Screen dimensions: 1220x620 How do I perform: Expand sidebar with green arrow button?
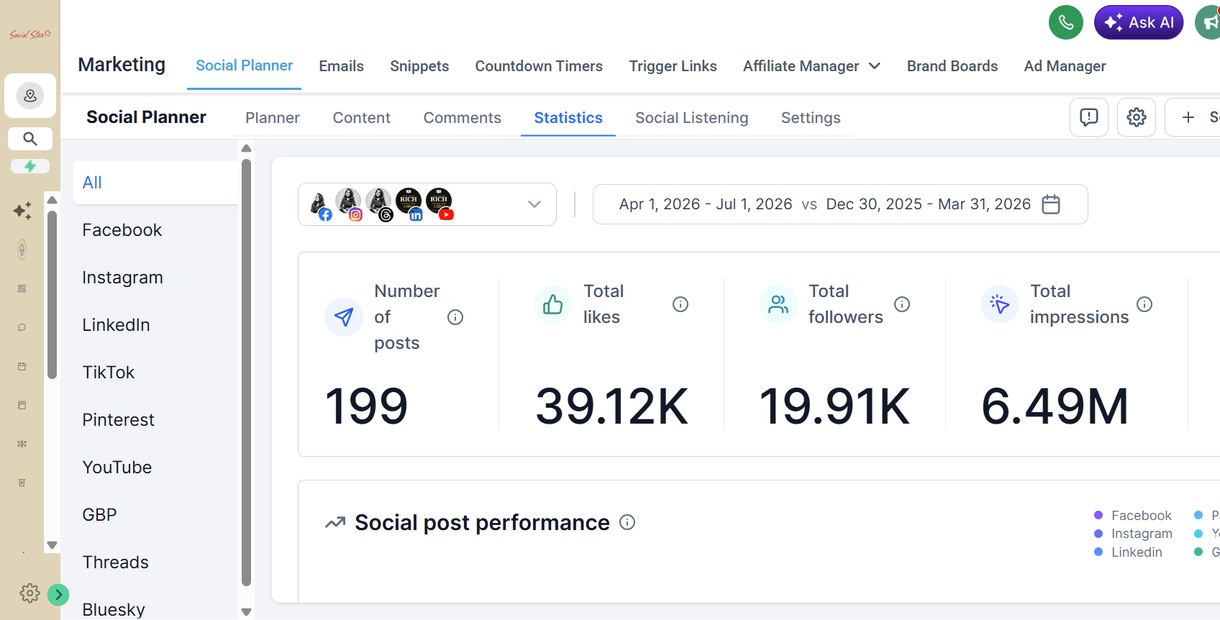[x=58, y=594]
